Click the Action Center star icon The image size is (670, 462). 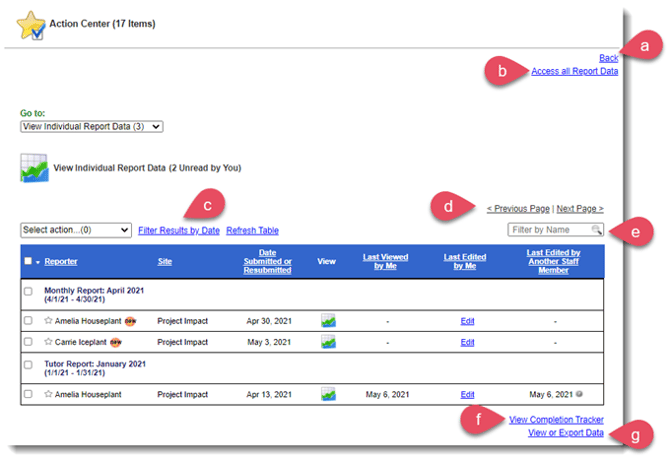(31, 24)
